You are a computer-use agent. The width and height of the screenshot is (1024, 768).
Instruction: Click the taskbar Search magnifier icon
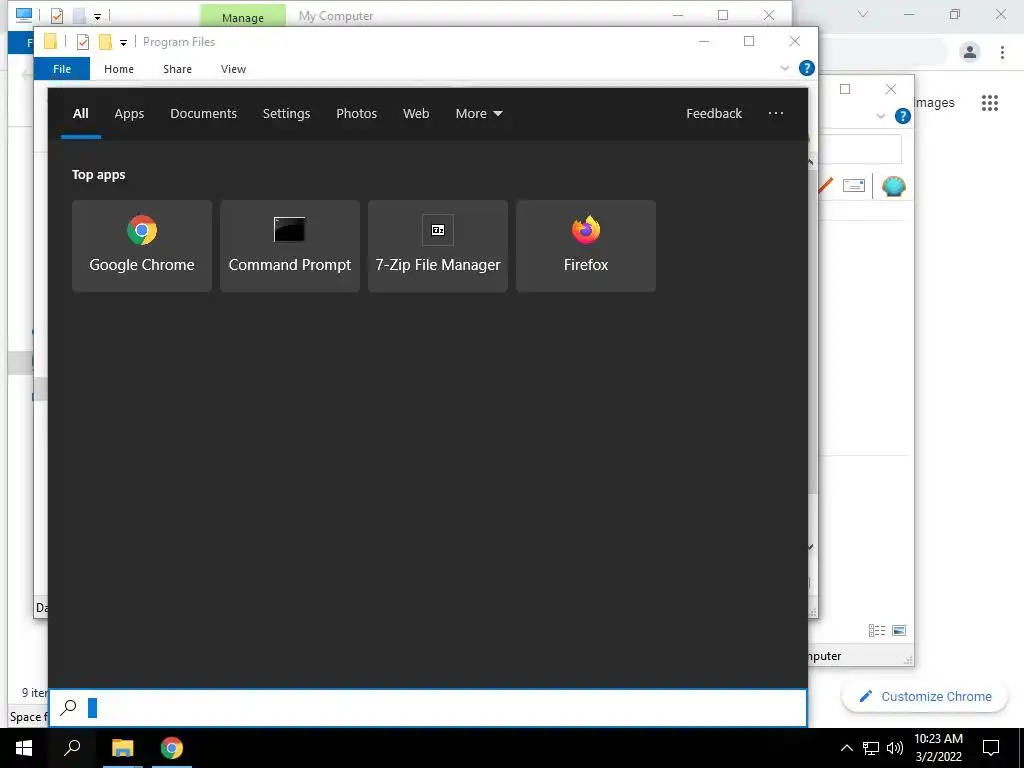(72, 748)
